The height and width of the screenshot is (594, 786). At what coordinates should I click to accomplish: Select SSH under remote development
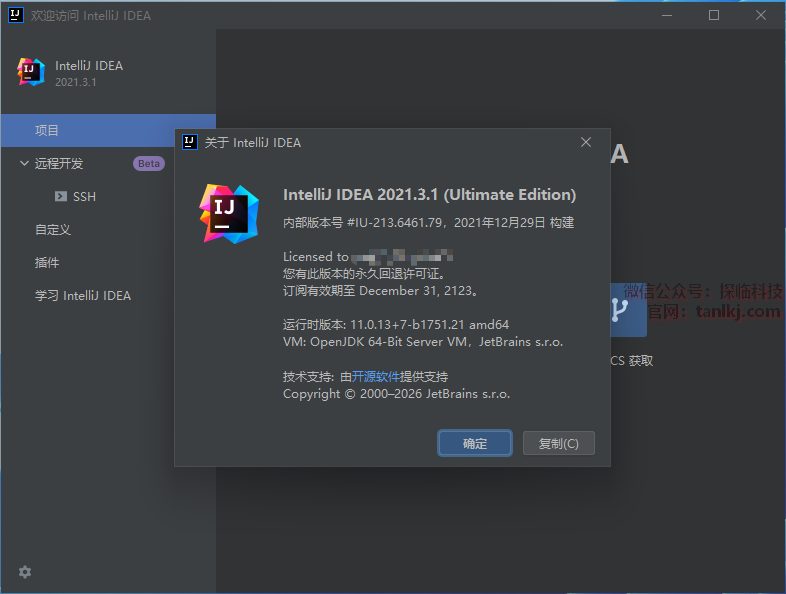tap(84, 196)
